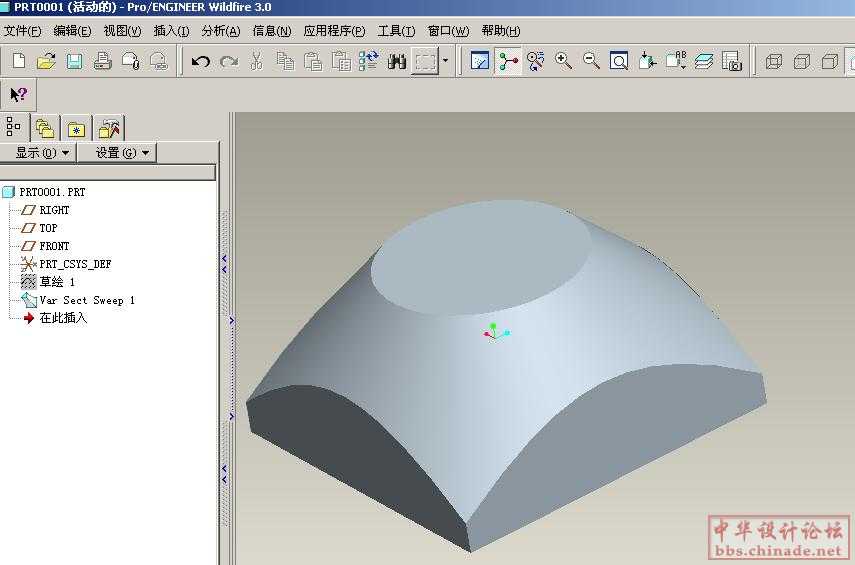Viewport: 855px width, 565px height.
Task: Zoom in with magnifier plus icon
Action: point(563,61)
